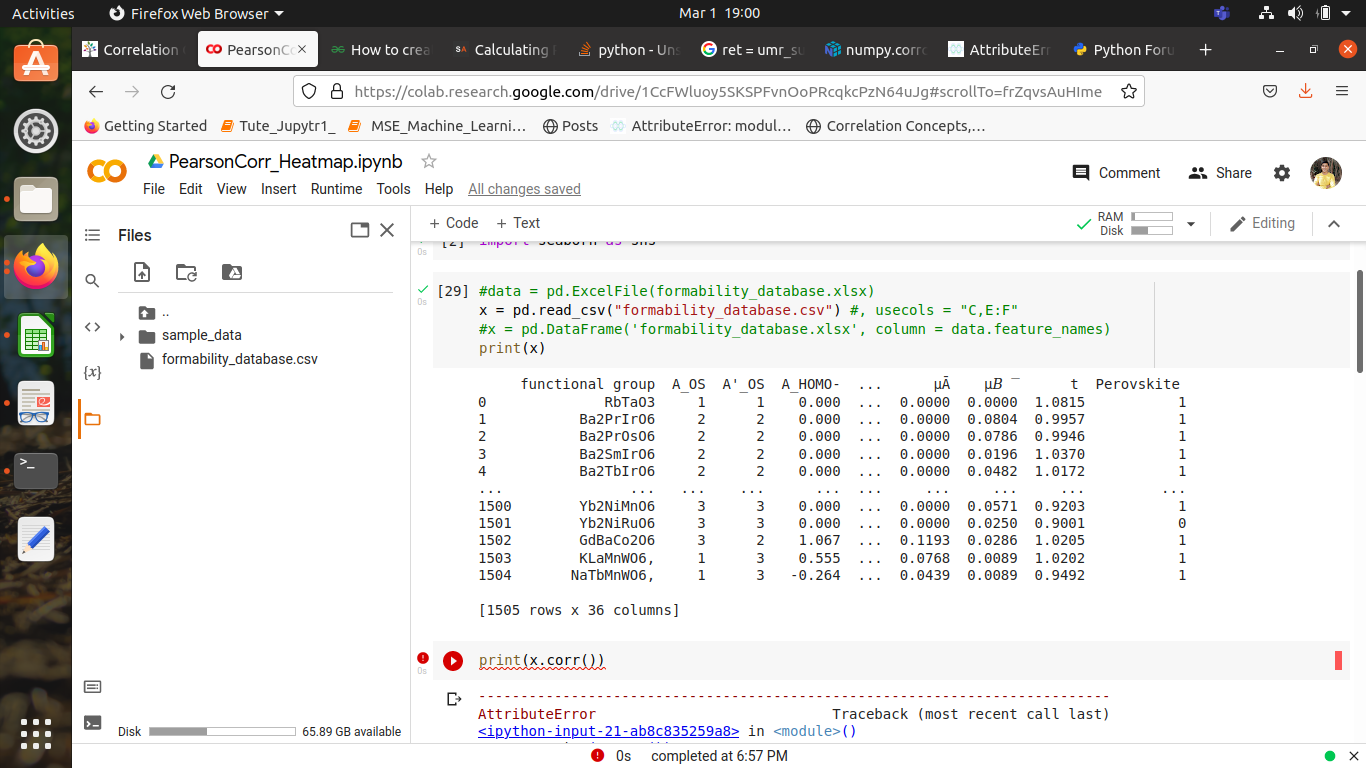This screenshot has width=1366, height=768.
Task: Open the table of contents sidebar
Action: pos(92,235)
